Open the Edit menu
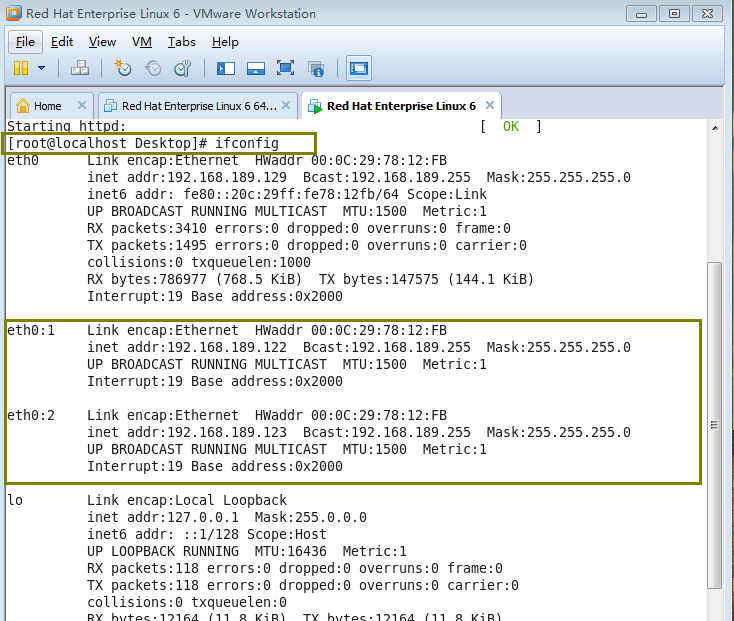Image resolution: width=734 pixels, height=621 pixels. click(62, 42)
